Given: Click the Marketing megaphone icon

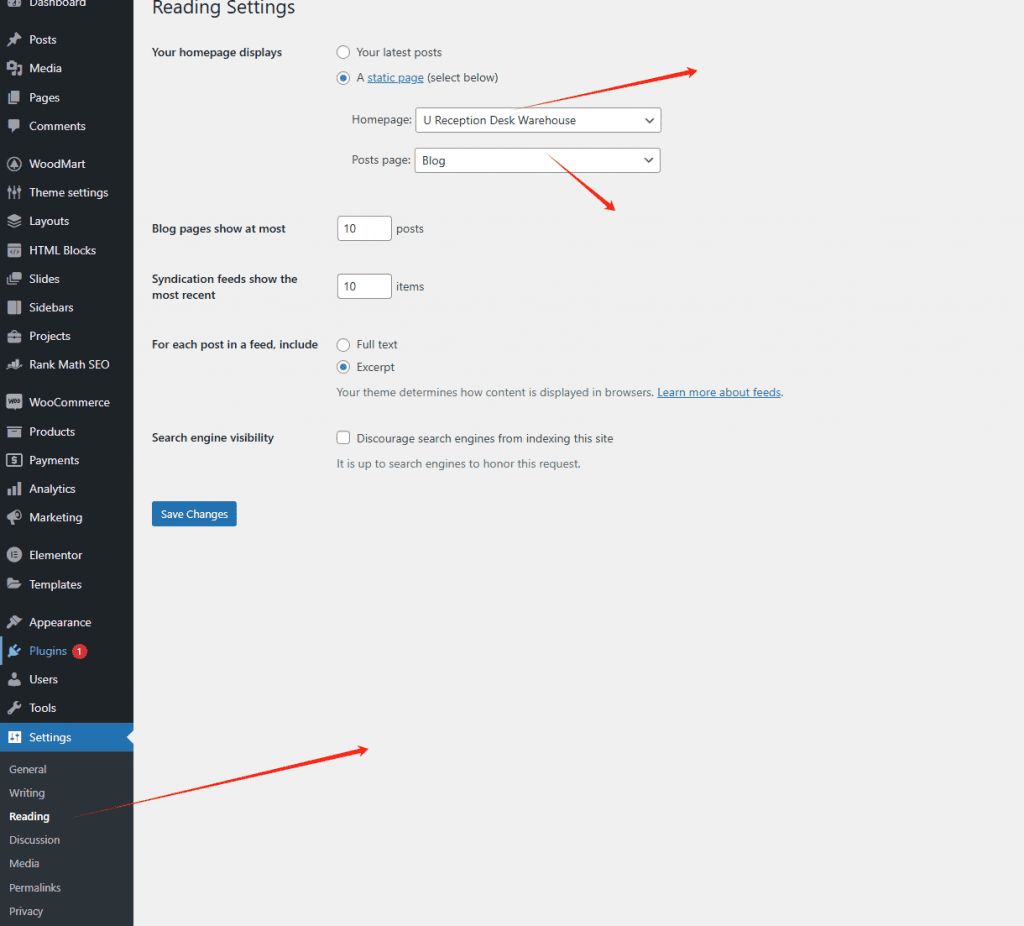Looking at the screenshot, I should point(14,518).
